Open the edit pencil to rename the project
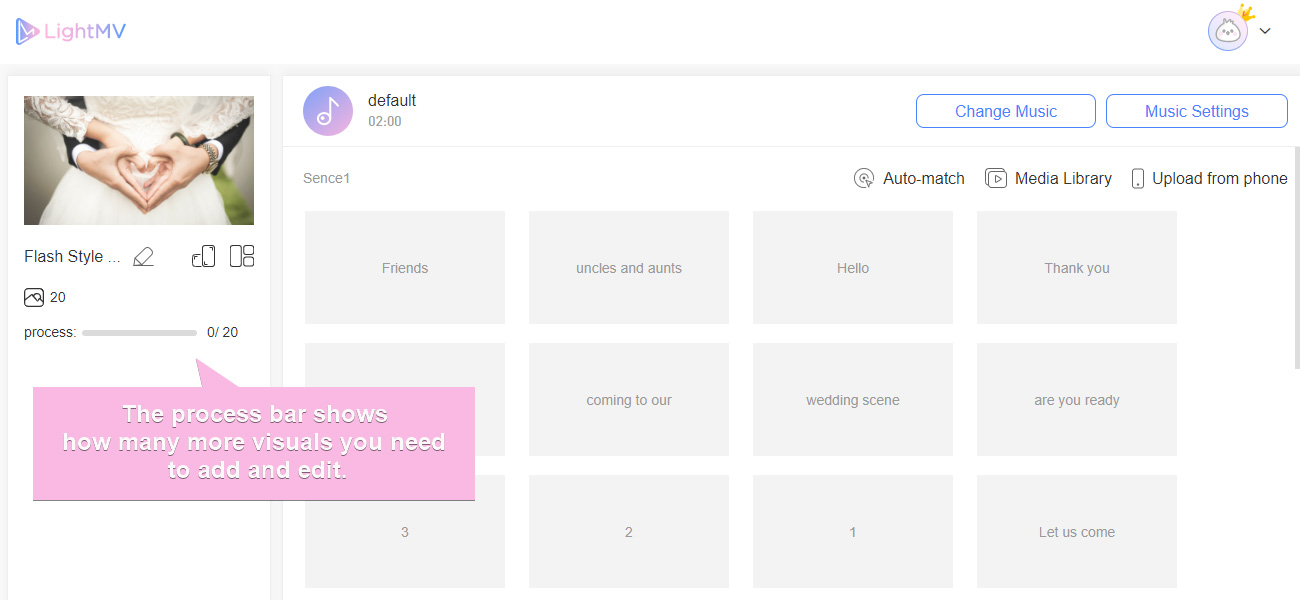1300x600 pixels. click(x=143, y=256)
